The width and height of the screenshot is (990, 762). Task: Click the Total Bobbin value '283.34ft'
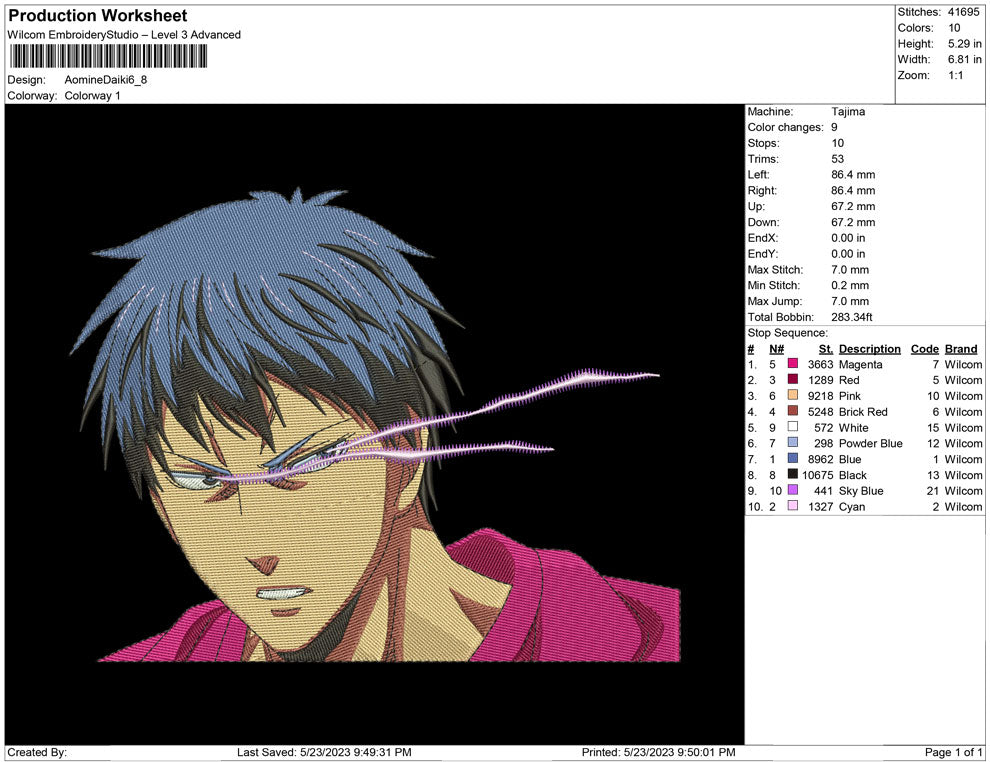click(x=852, y=317)
